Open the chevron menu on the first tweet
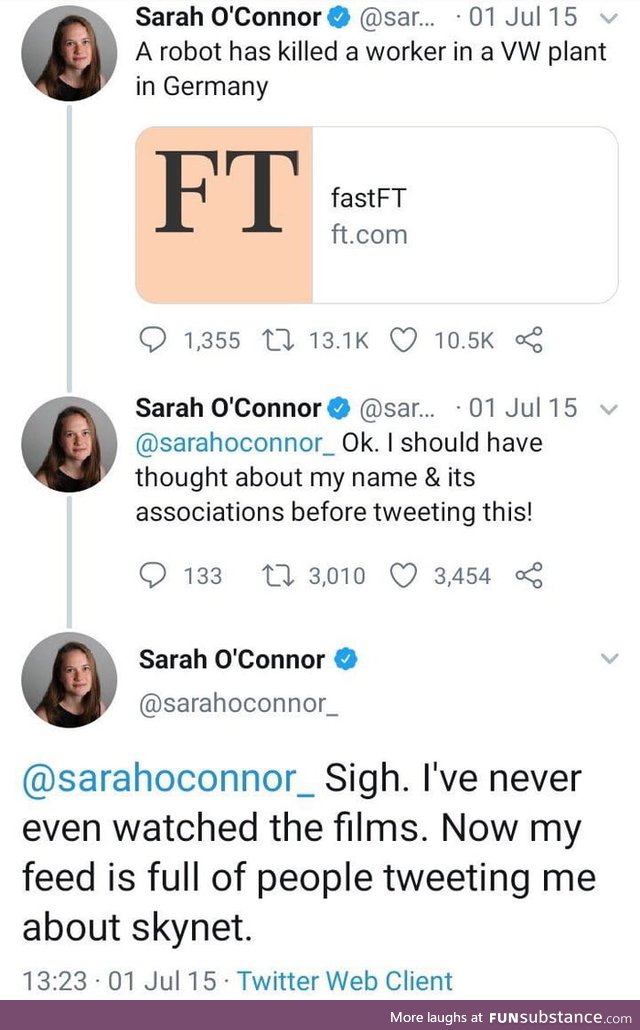Viewport: 640px width, 1030px height. click(611, 17)
